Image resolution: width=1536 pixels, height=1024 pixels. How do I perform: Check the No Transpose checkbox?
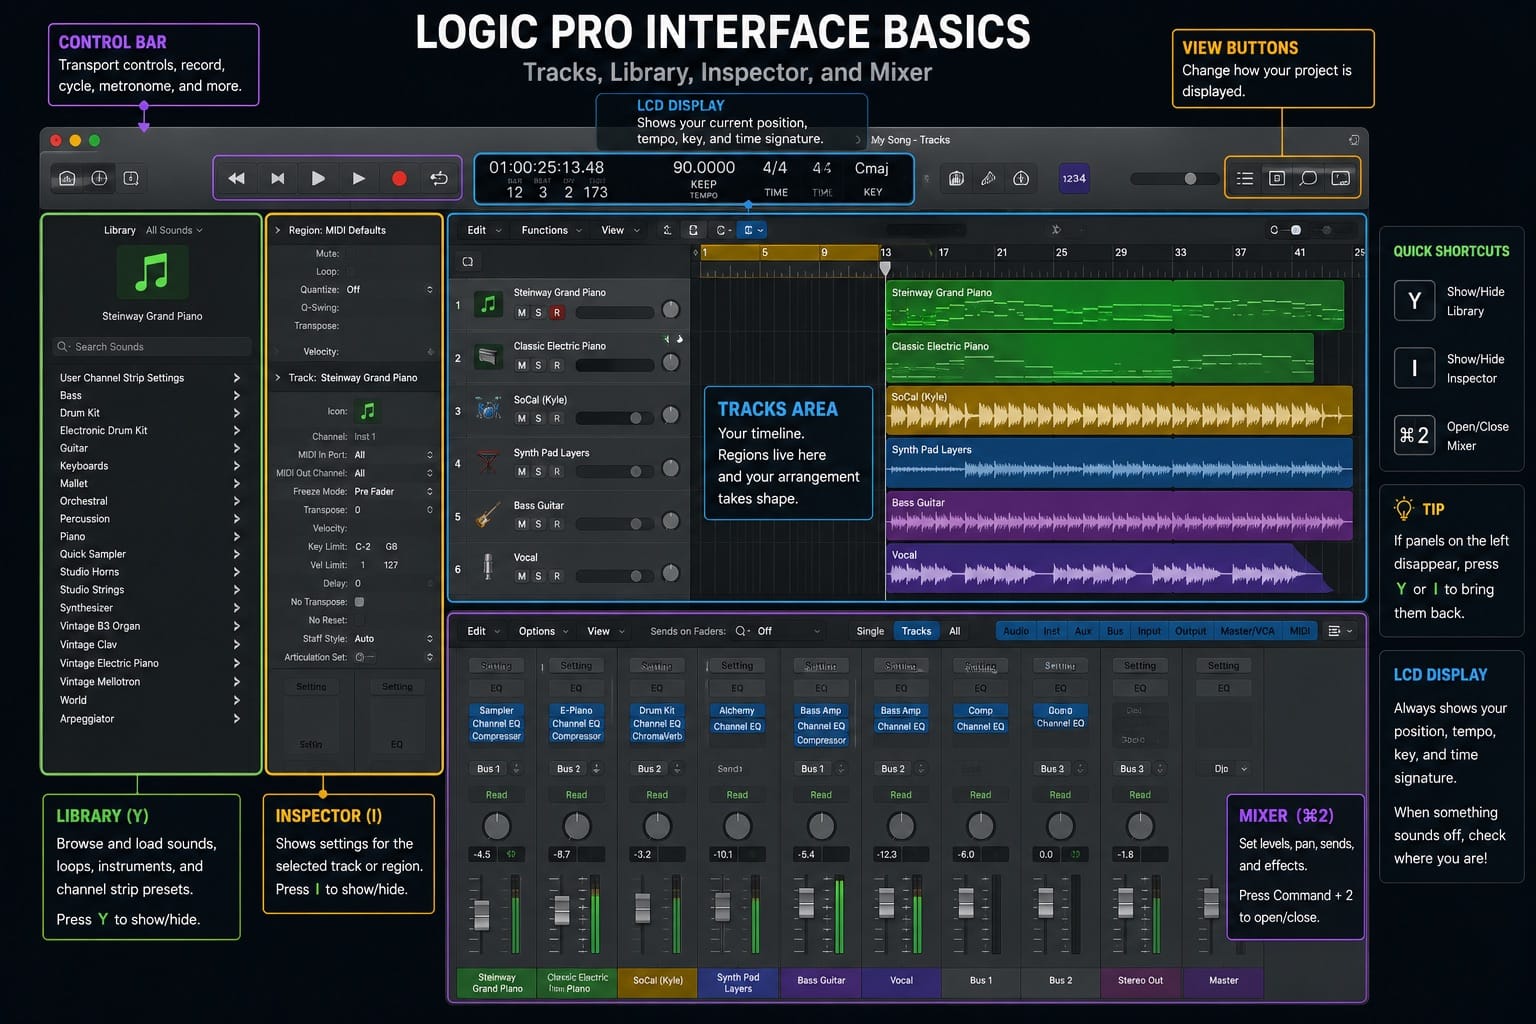click(x=359, y=602)
